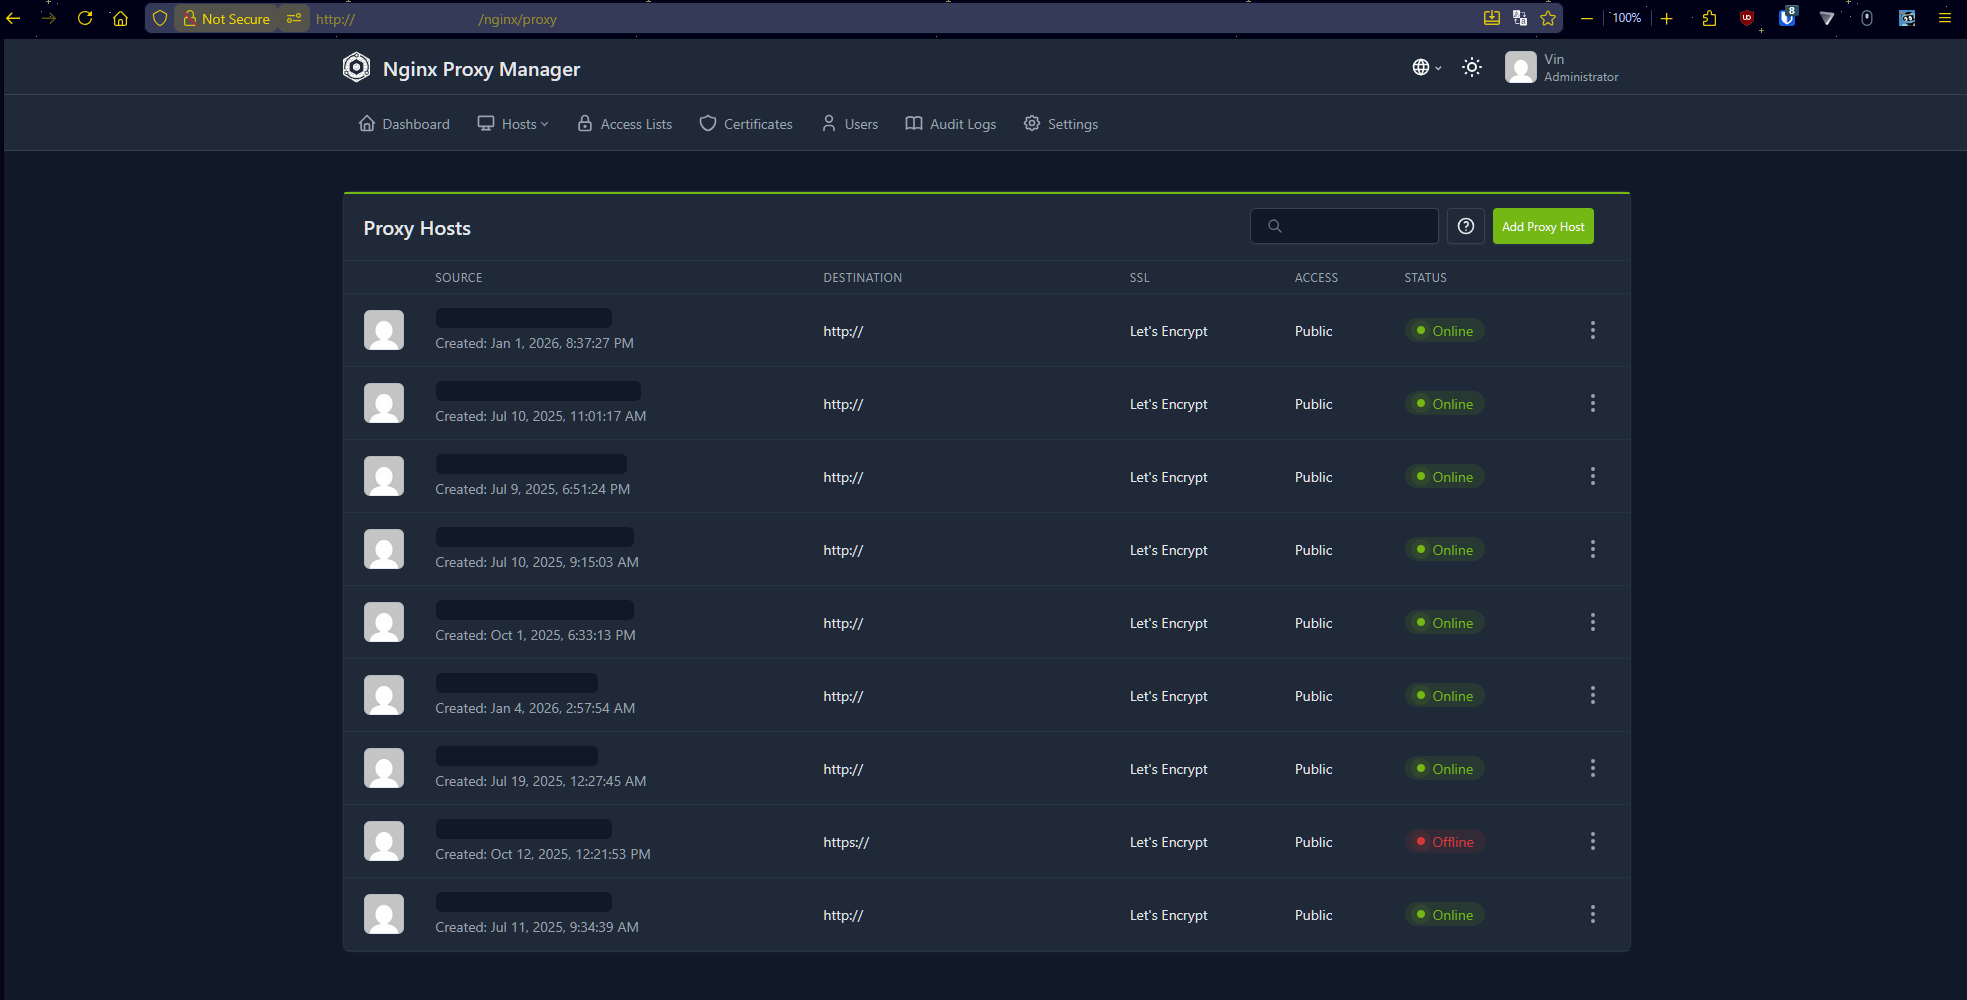Open Settings from the navigation bar

coord(1061,124)
